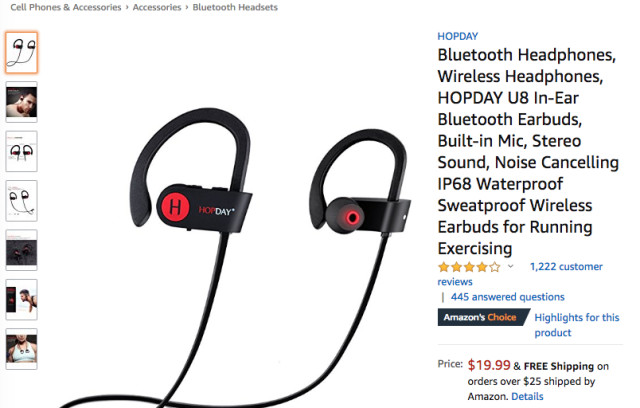
Task: Open the Accessories breadcrumb link
Action: coord(157,7)
